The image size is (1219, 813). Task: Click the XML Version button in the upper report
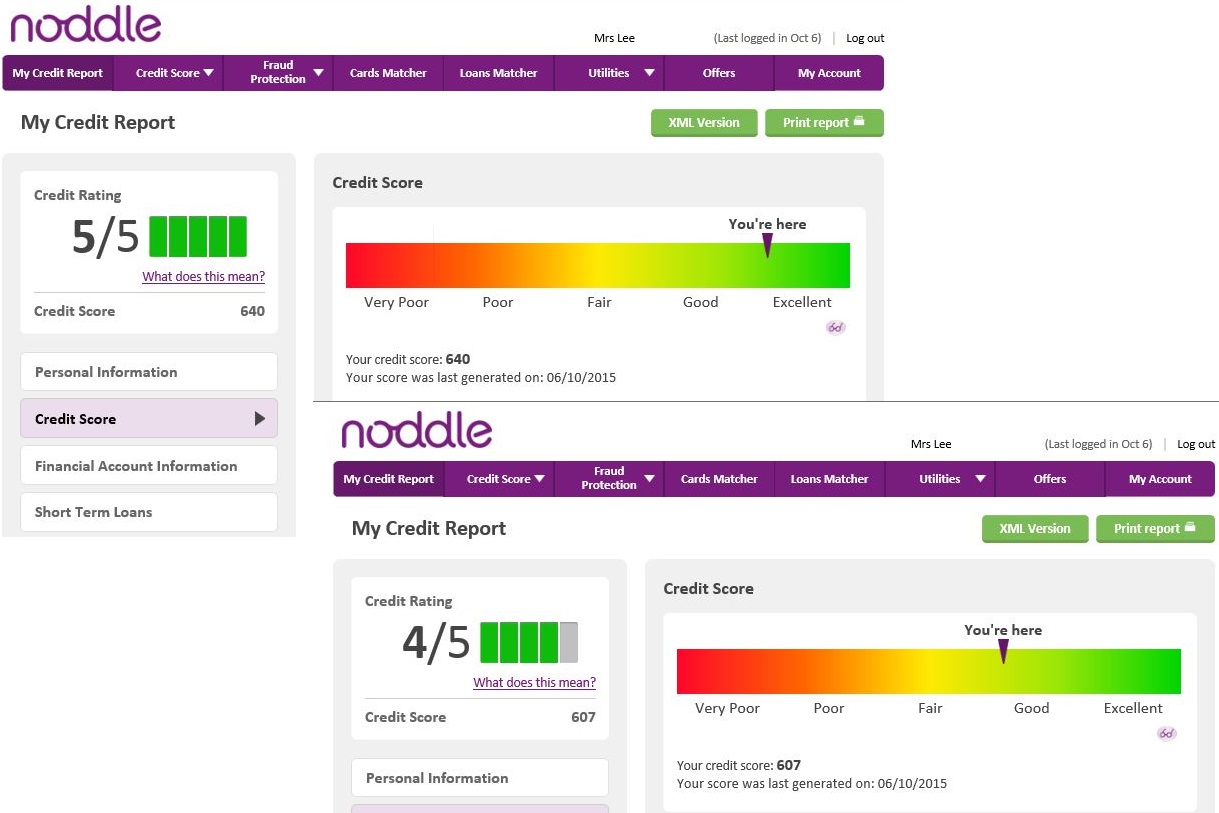pyautogui.click(x=704, y=123)
